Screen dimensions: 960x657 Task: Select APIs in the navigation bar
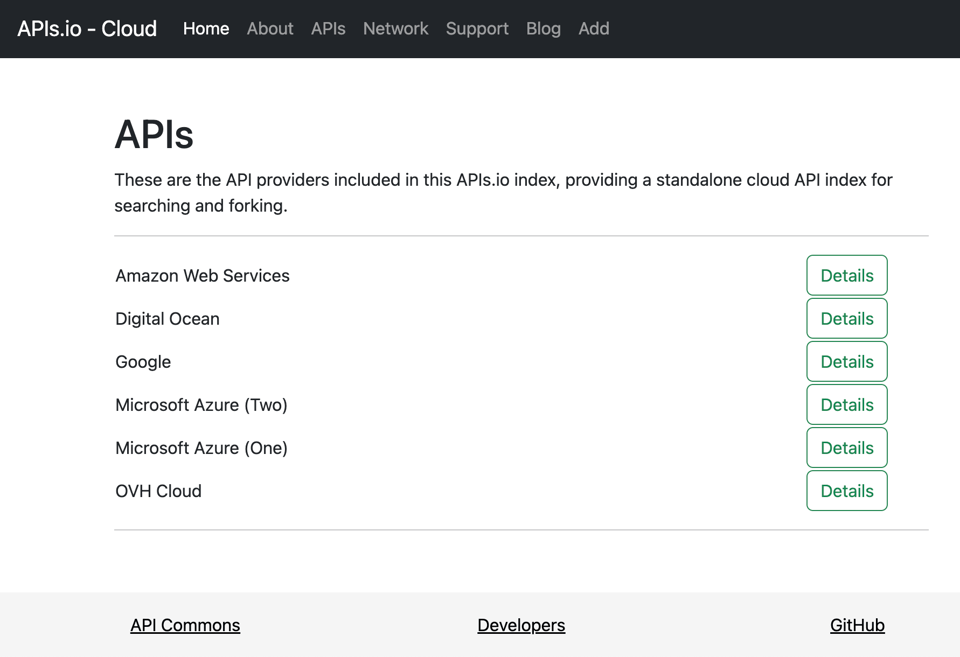(328, 29)
